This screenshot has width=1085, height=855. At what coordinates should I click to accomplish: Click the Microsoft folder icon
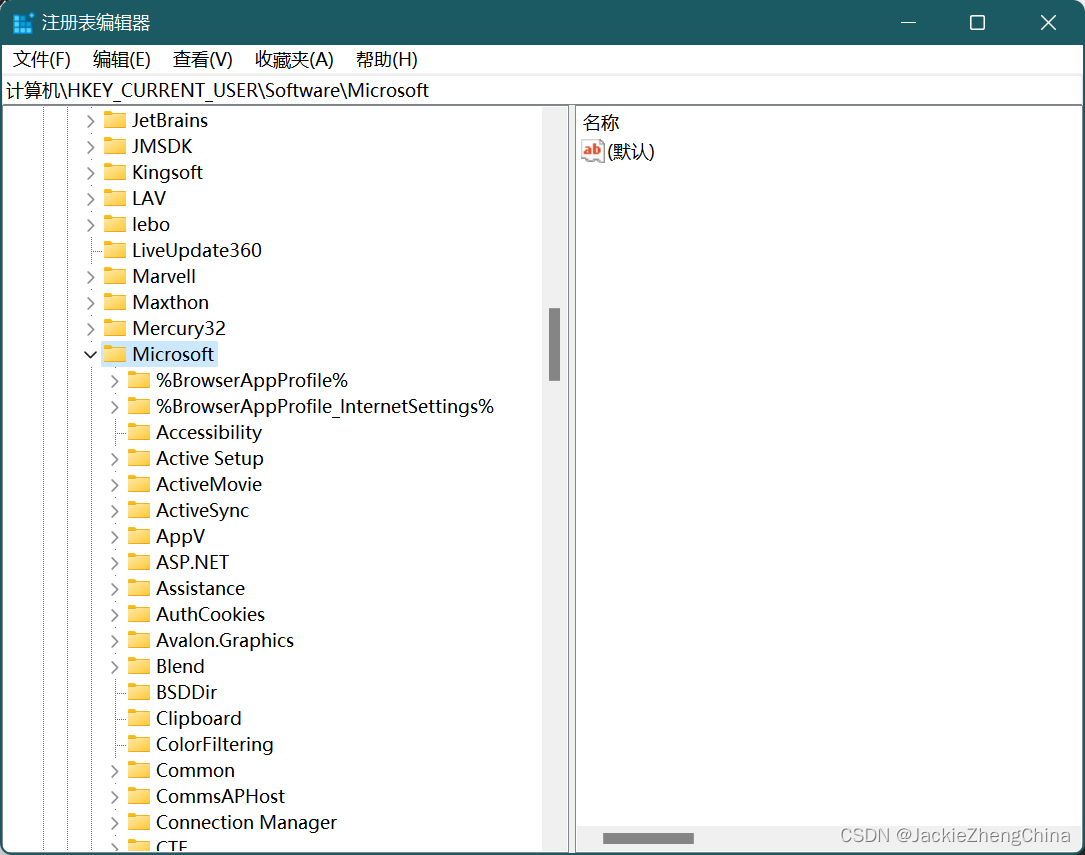(115, 354)
